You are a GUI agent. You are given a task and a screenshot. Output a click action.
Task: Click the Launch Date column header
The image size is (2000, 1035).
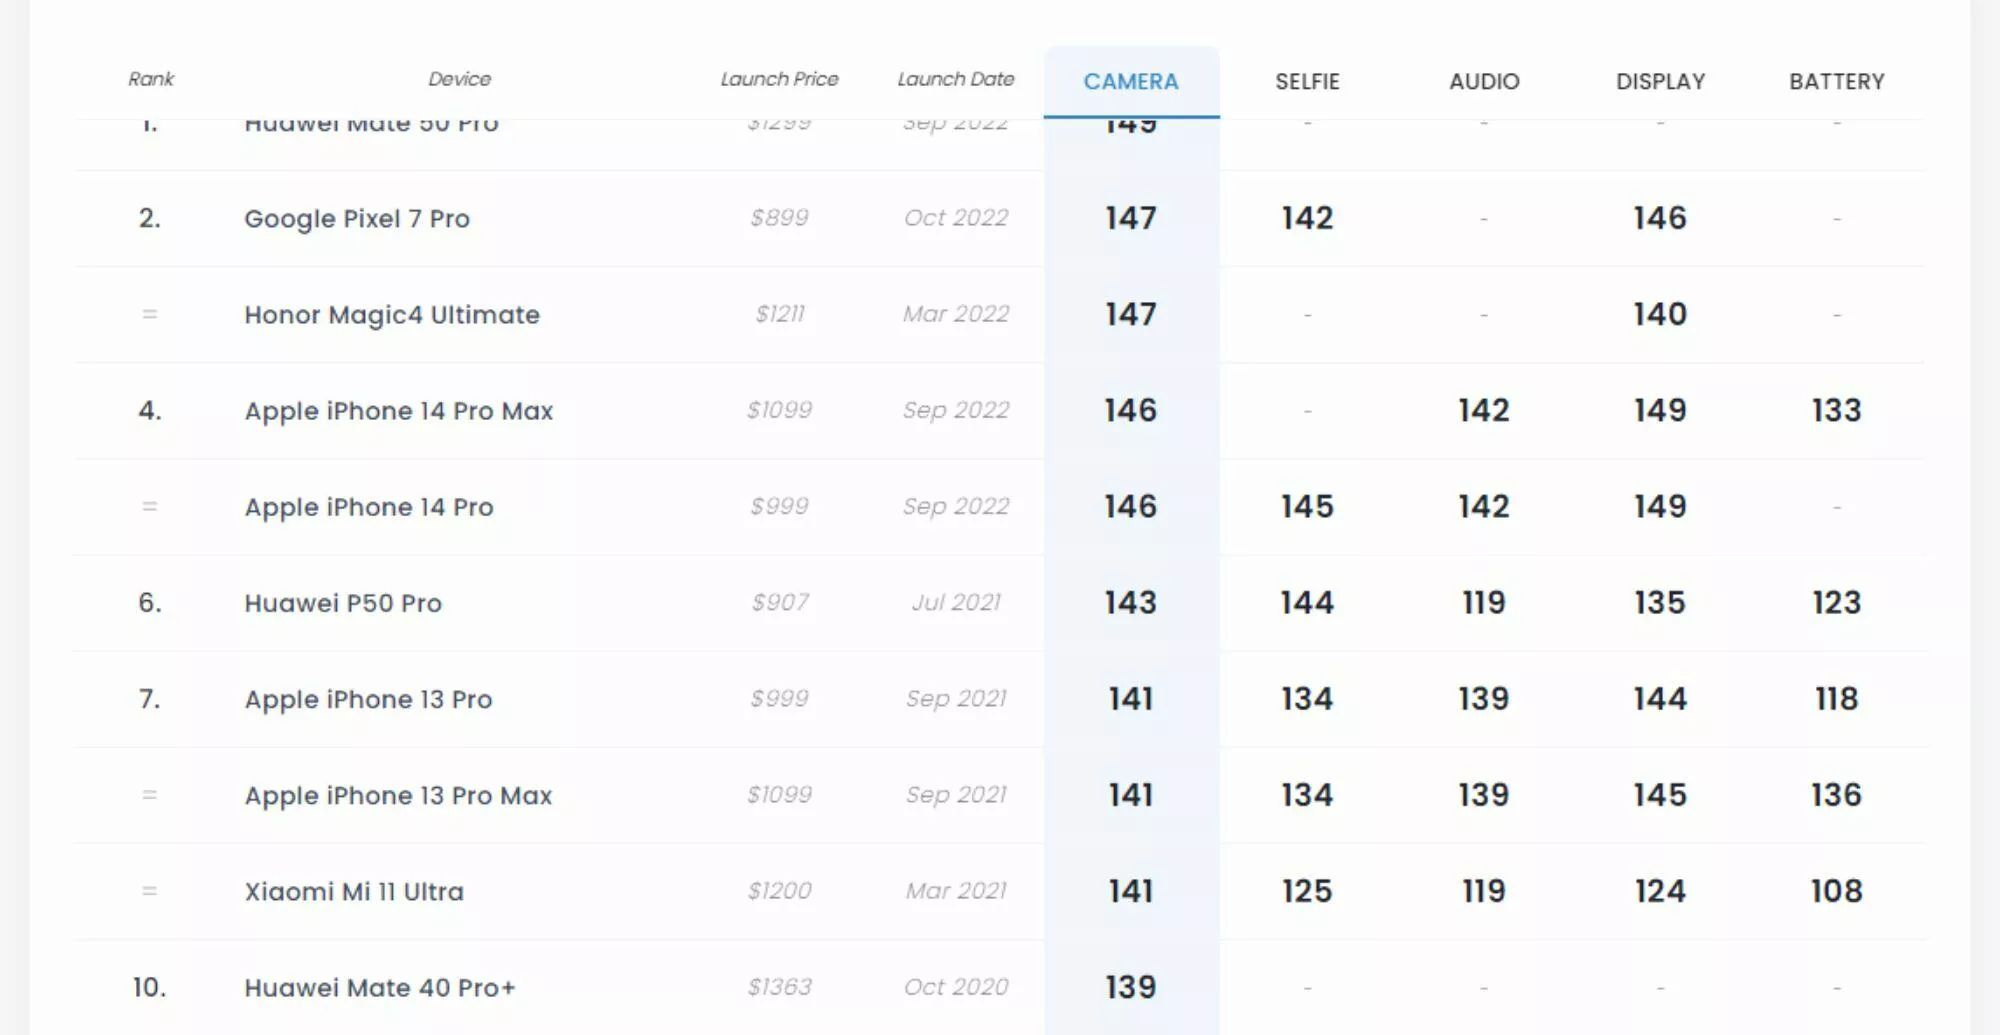click(x=956, y=79)
